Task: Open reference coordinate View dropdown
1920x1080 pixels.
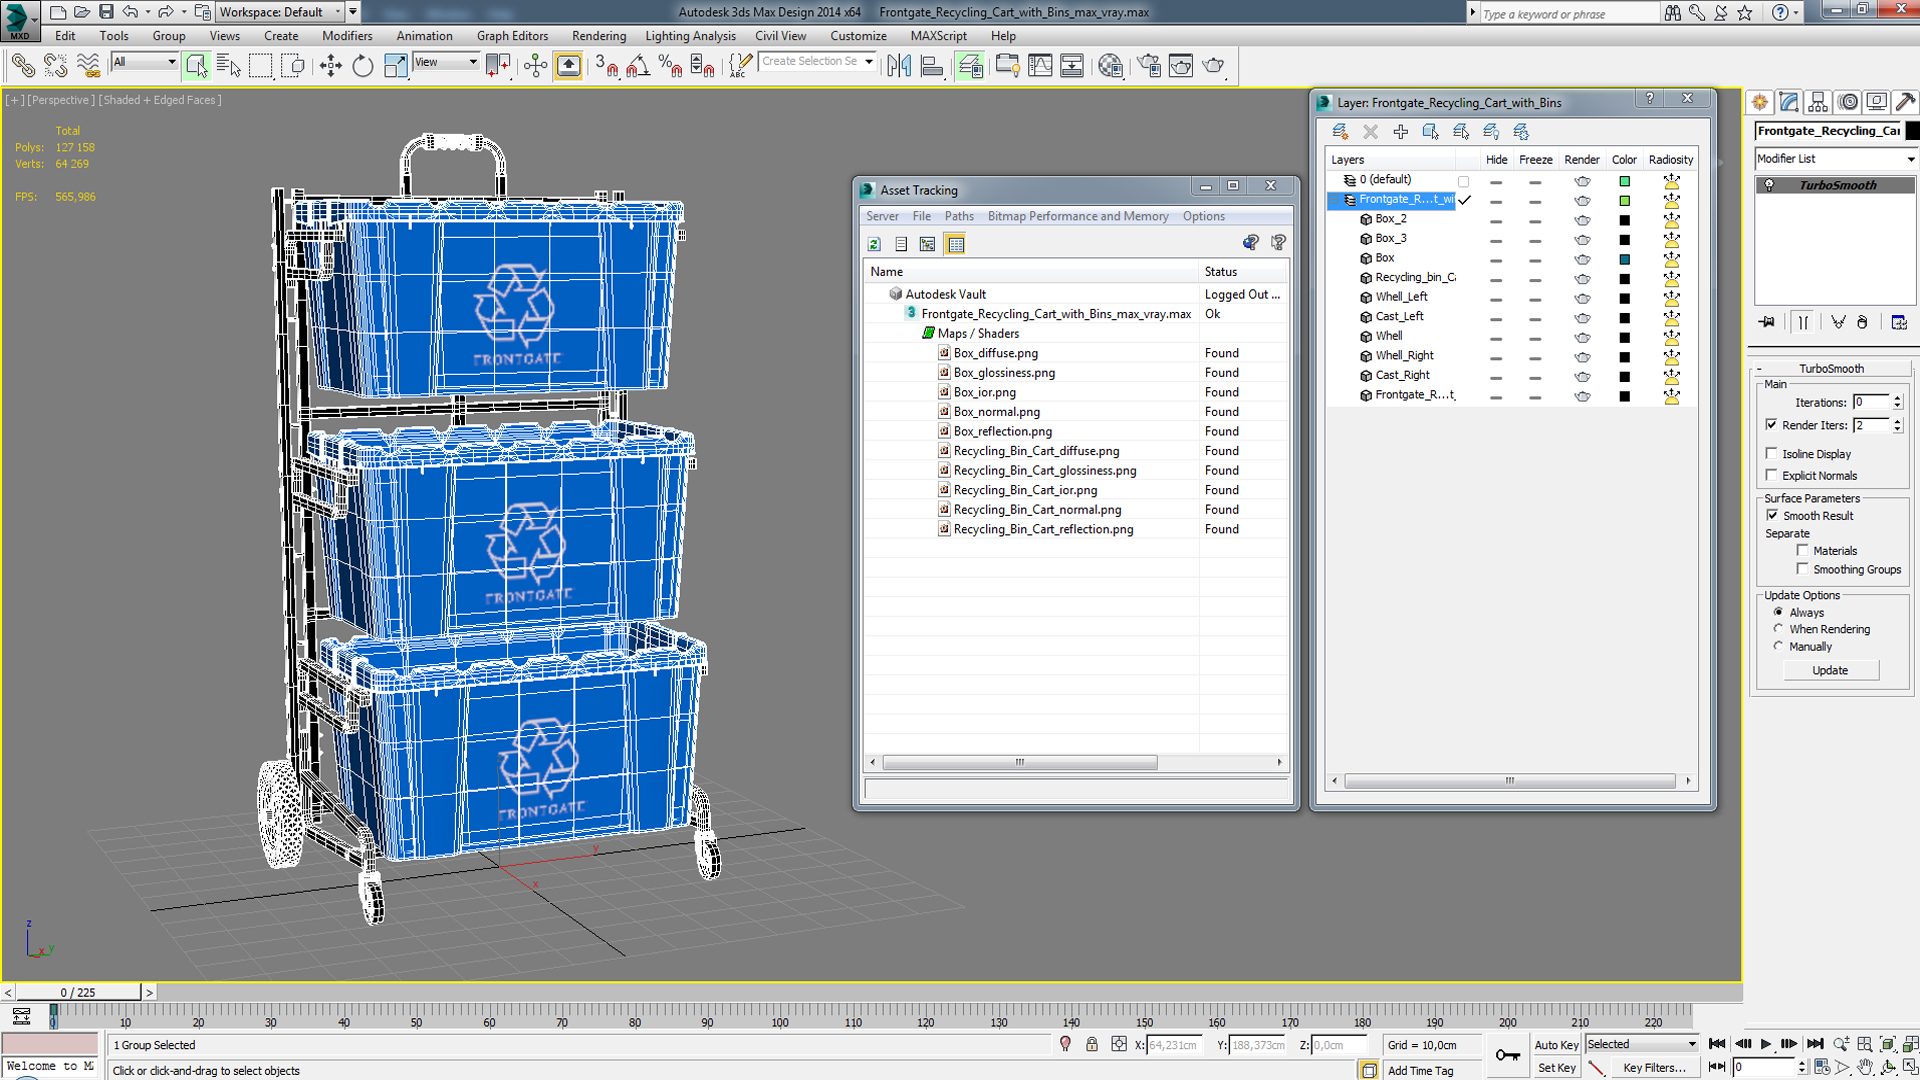Action: 446,62
